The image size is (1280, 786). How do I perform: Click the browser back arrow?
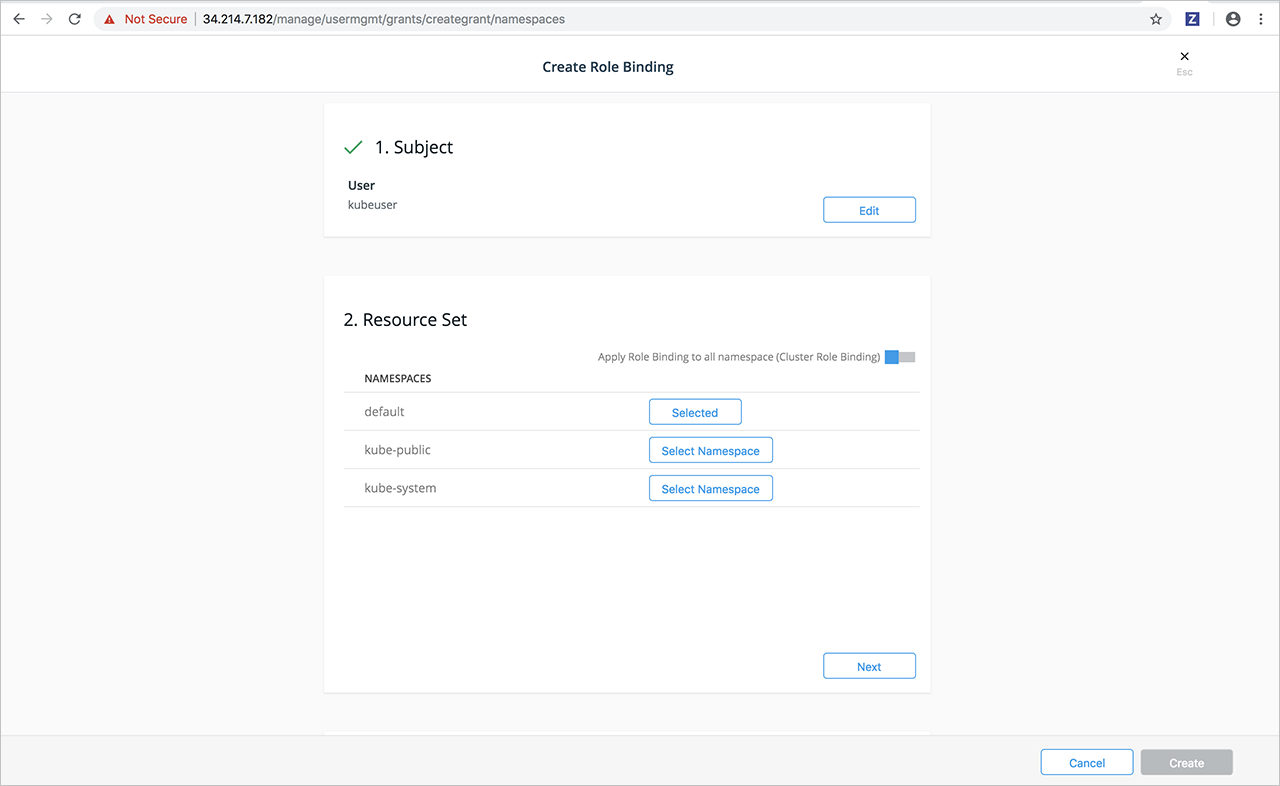19,19
